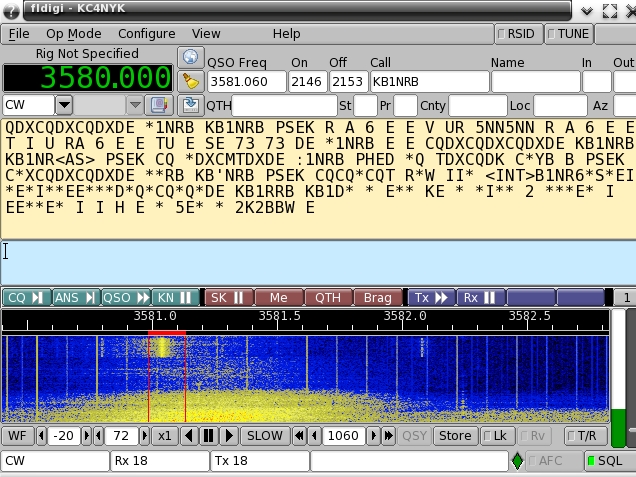Click the CQ macro button

pyautogui.click(x=25, y=297)
